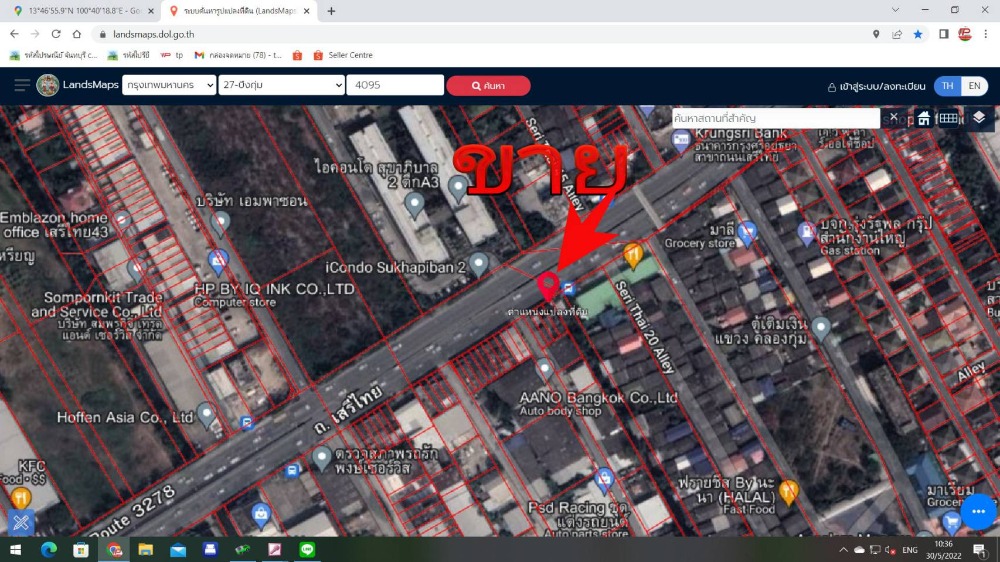This screenshot has height=562, width=1000.
Task: Open the Windows notification center
Action: tap(980, 549)
